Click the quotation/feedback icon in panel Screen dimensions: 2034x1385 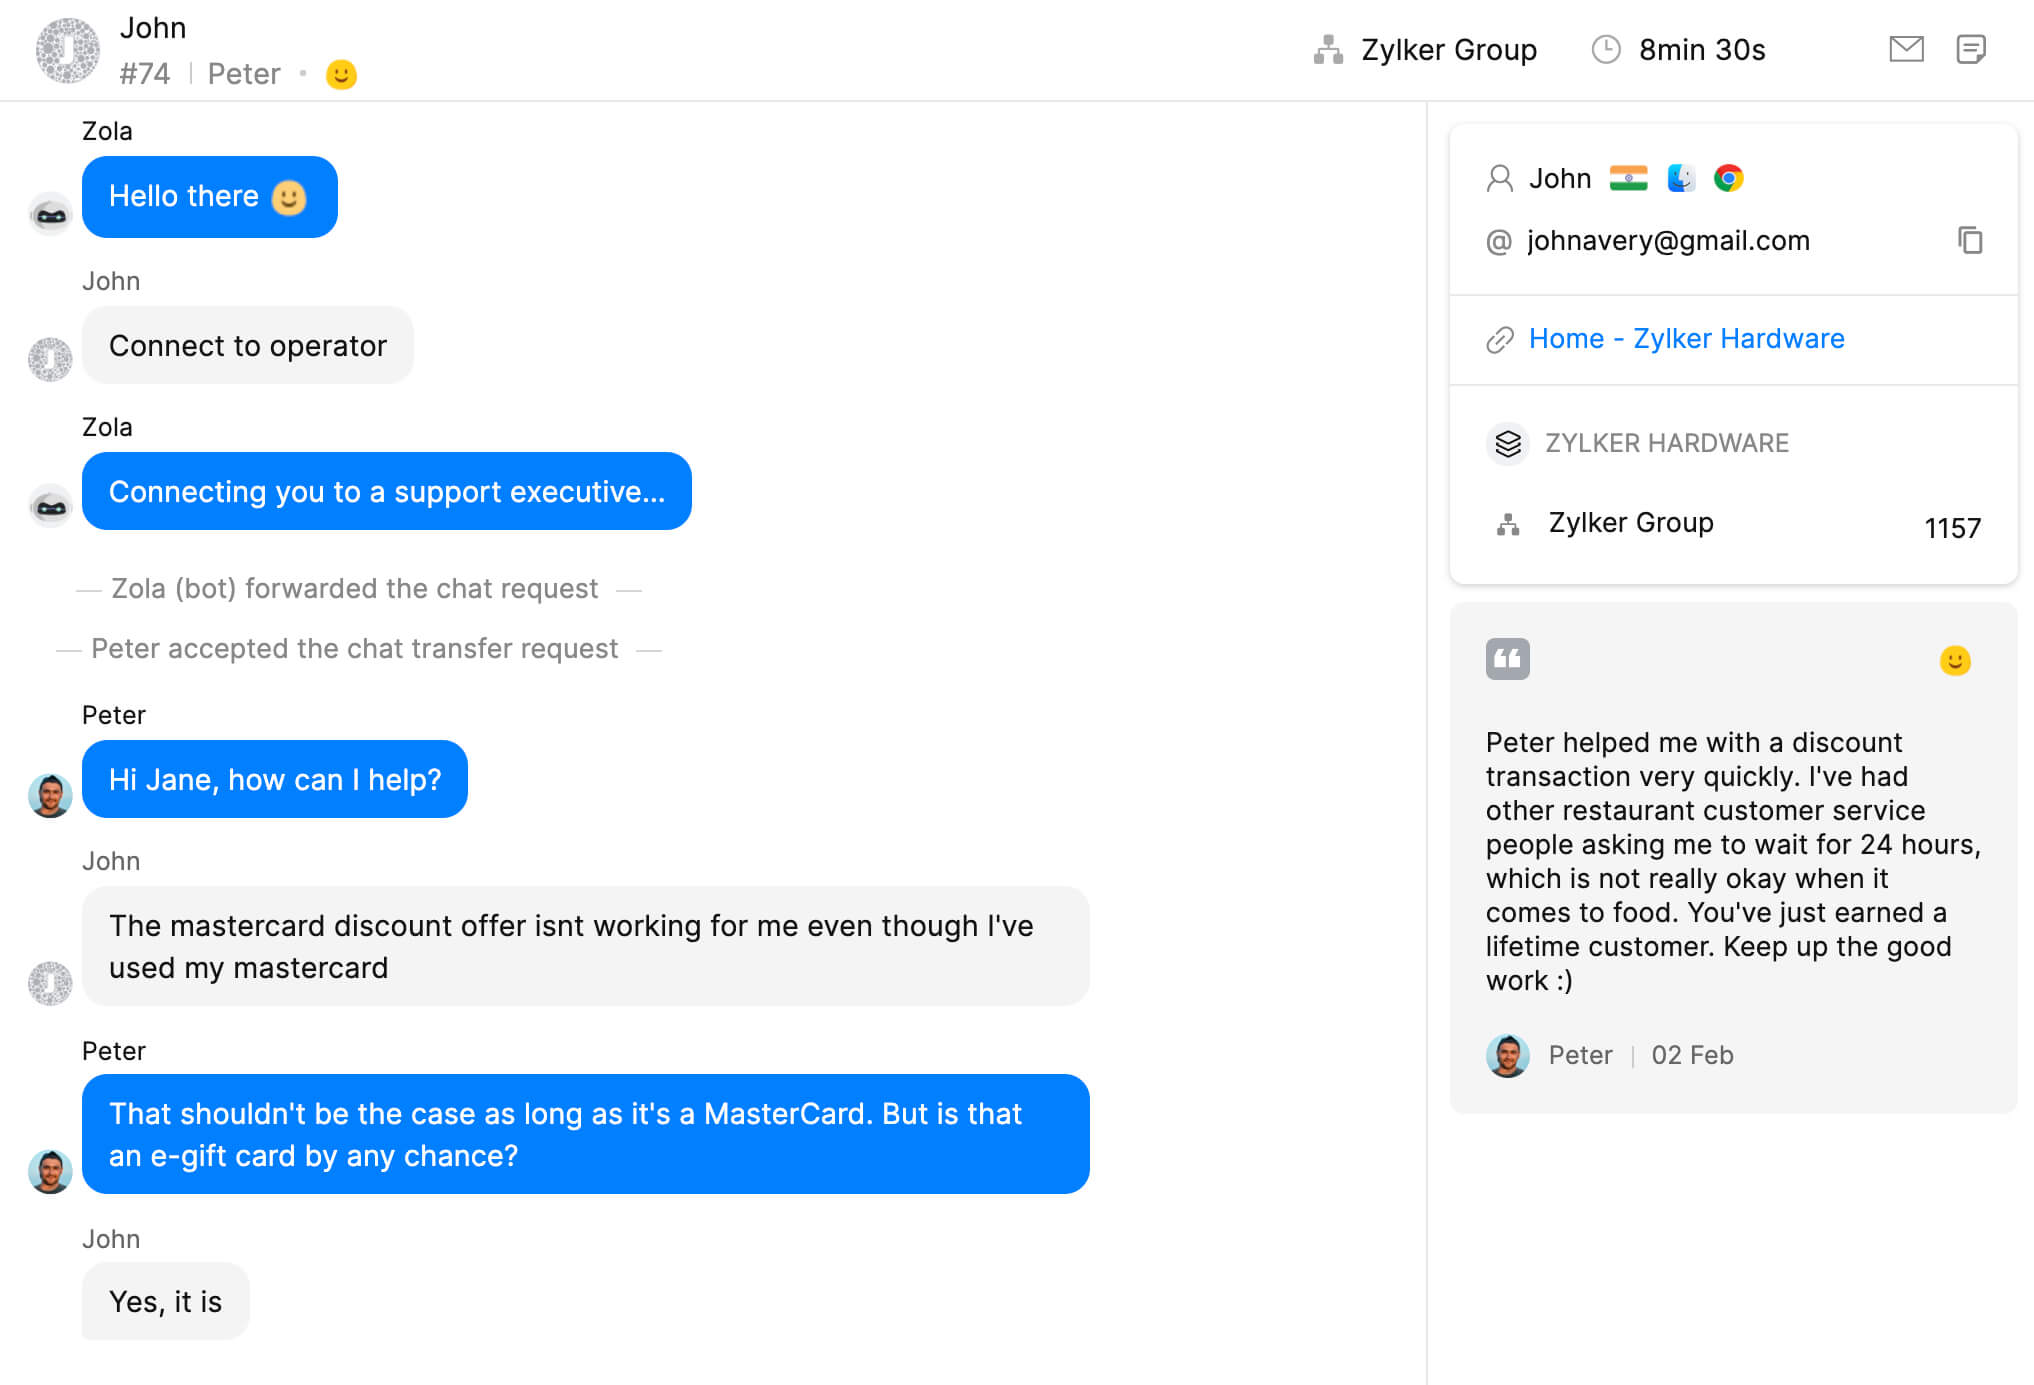1507,658
